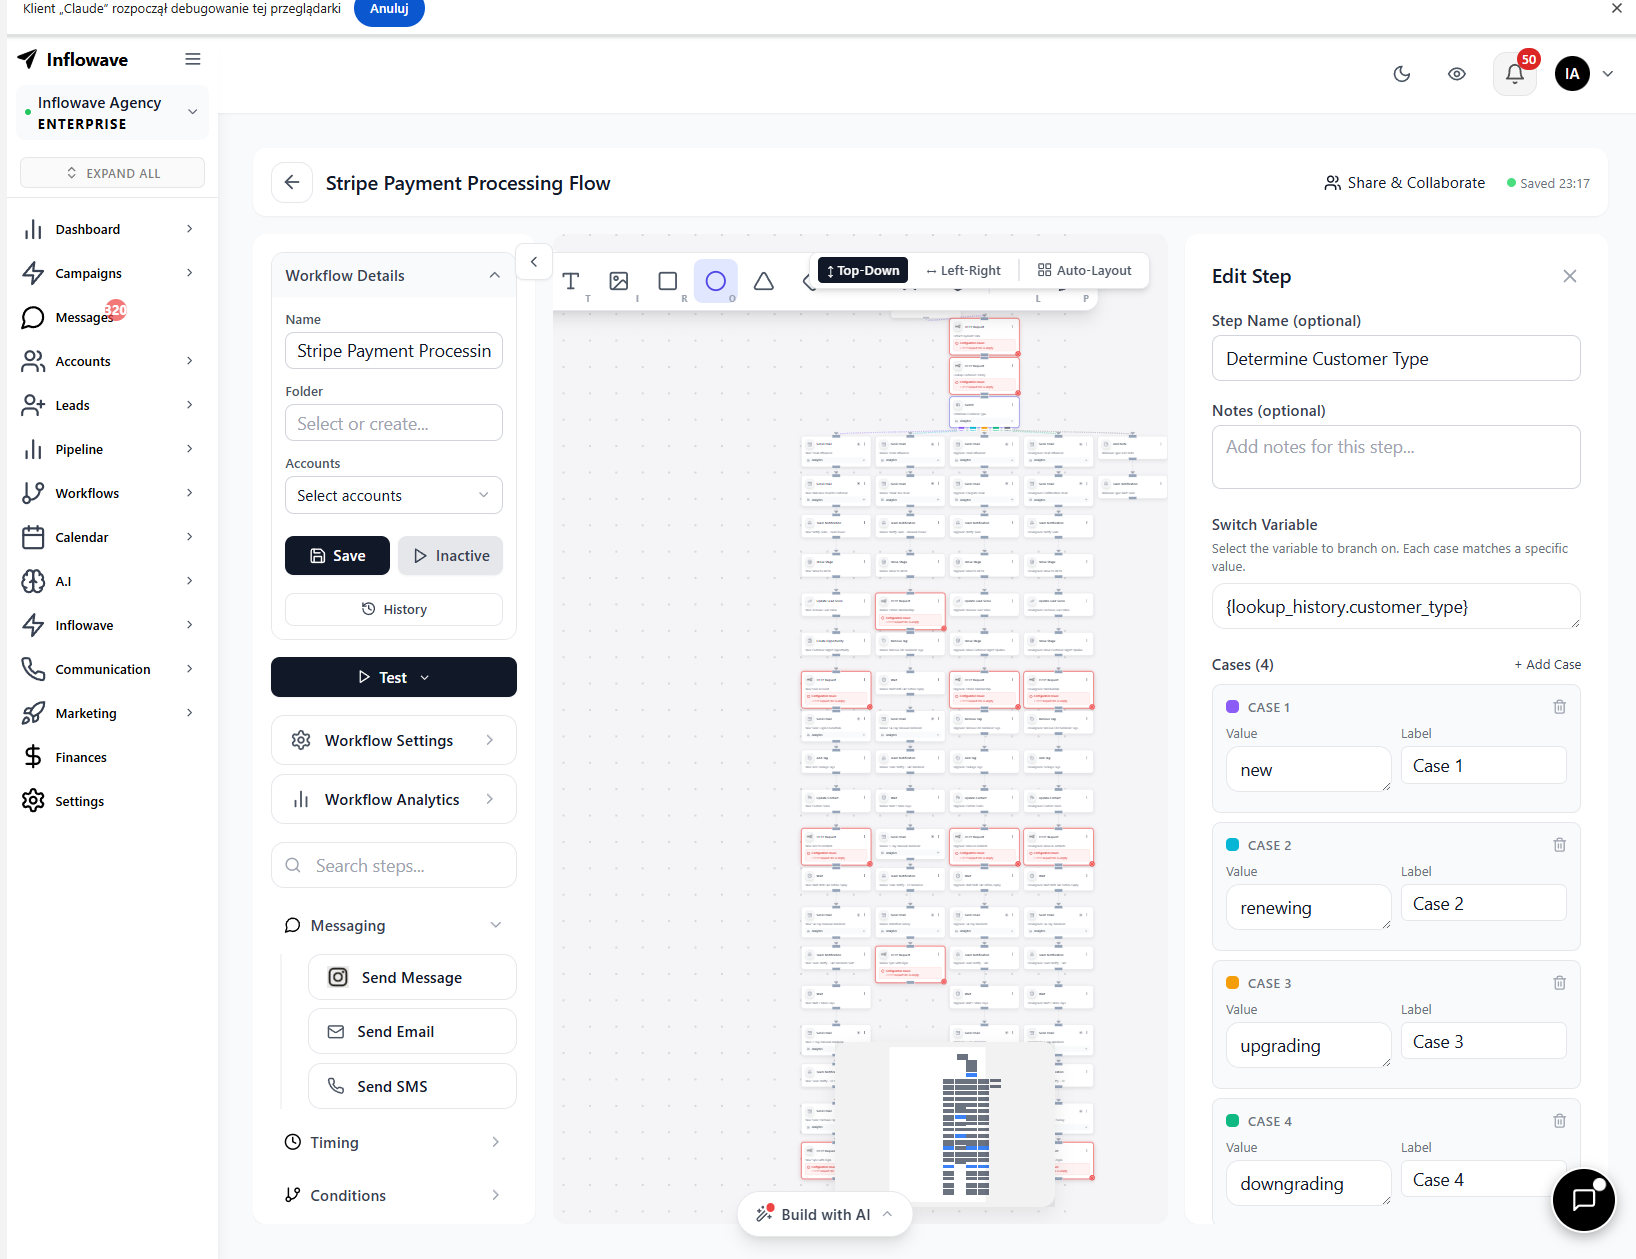Select the Circle shape tool

[x=715, y=281]
